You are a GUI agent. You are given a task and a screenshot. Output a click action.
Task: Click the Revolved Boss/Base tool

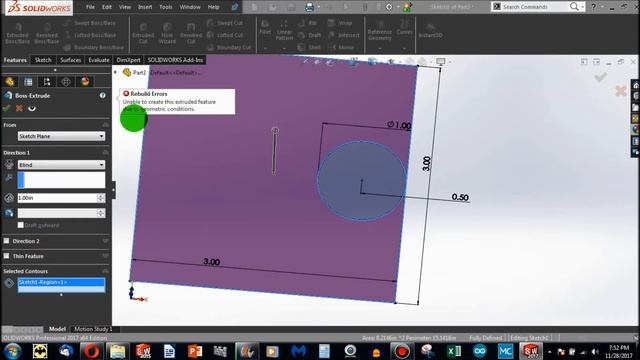[x=47, y=33]
